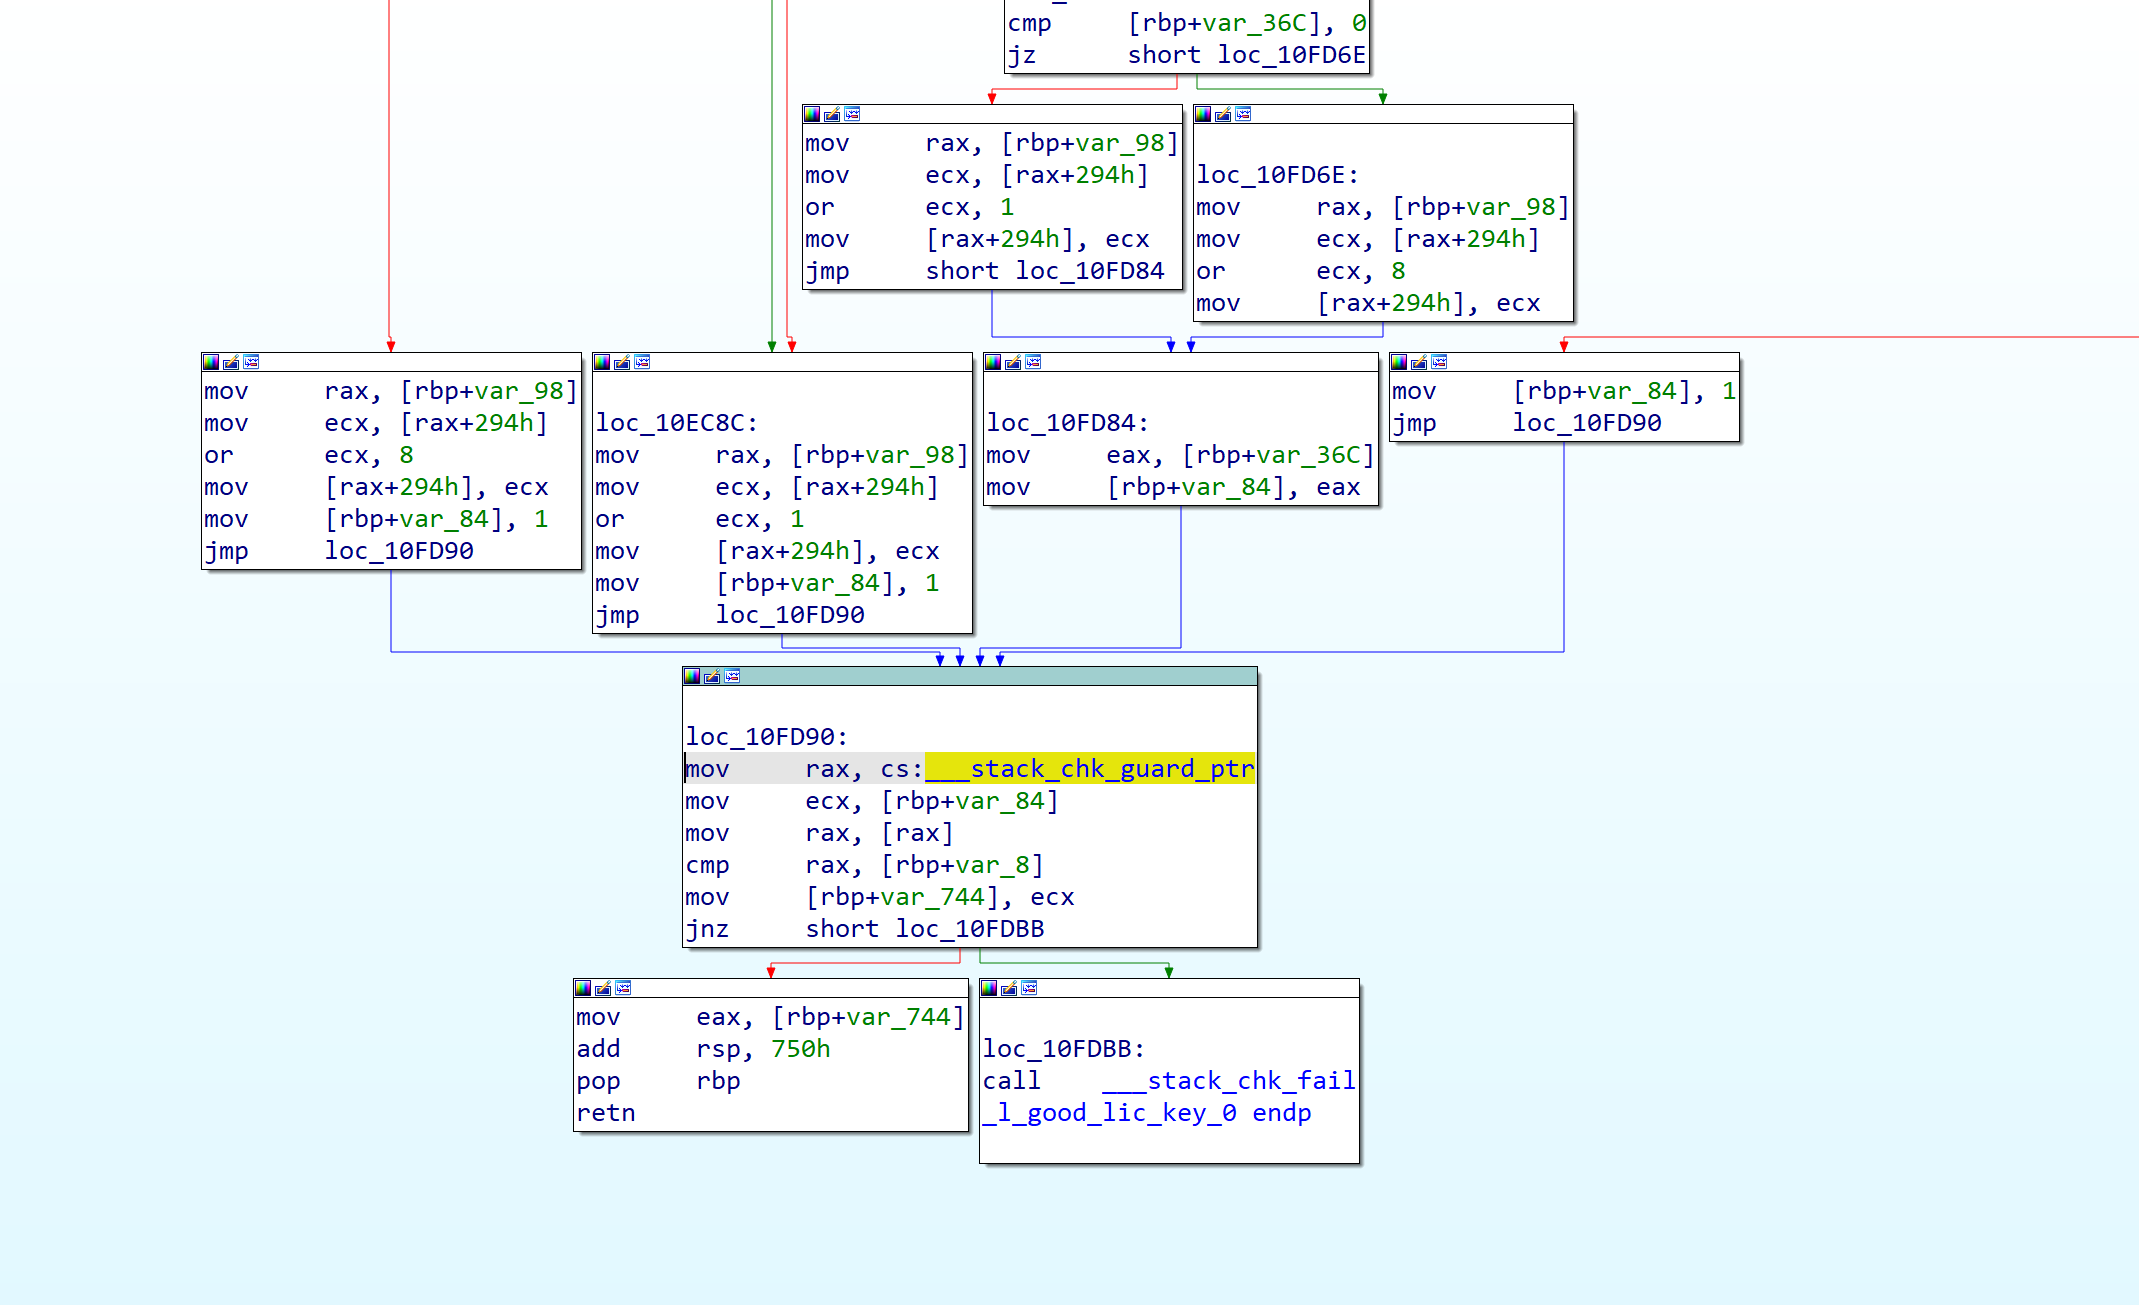Click the ___stack_chk_fail call target
The height and width of the screenshot is (1305, 2139).
[x=1228, y=1081]
